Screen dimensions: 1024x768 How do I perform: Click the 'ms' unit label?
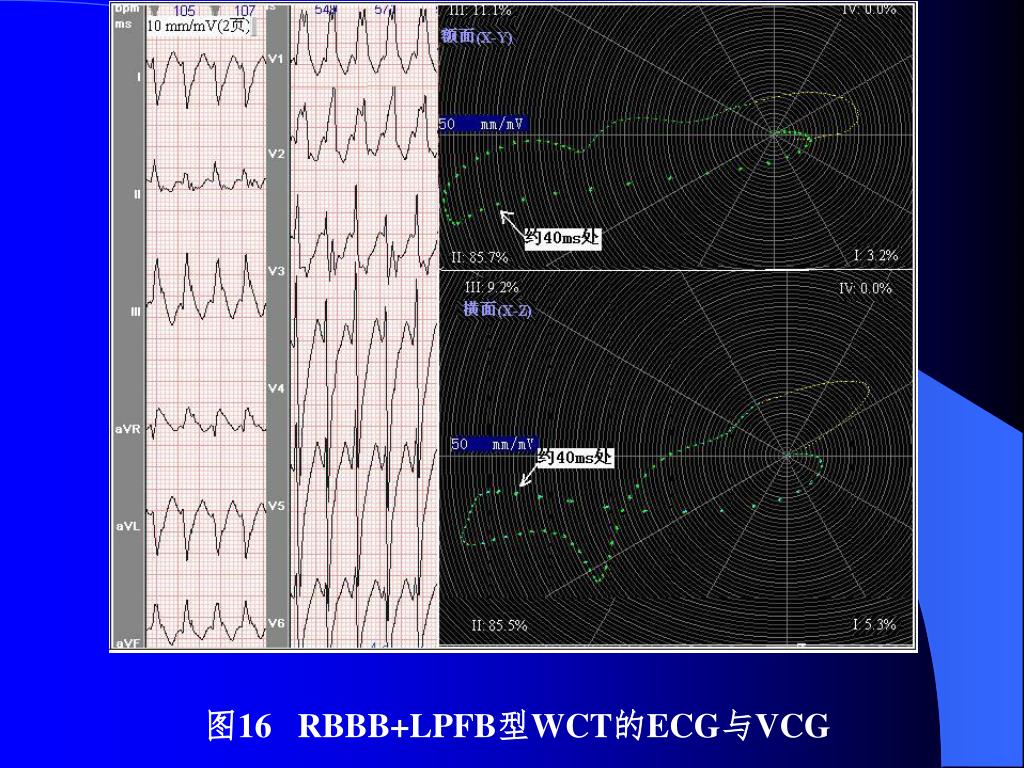pyautogui.click(x=123, y=24)
